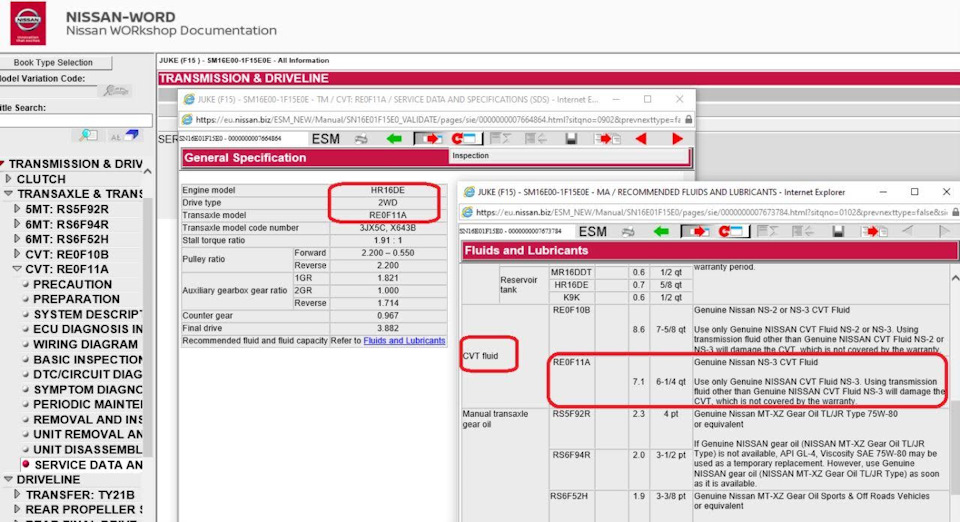The height and width of the screenshot is (522, 960).
Task: Click the SDS window address bar URL
Action: [x=438, y=120]
